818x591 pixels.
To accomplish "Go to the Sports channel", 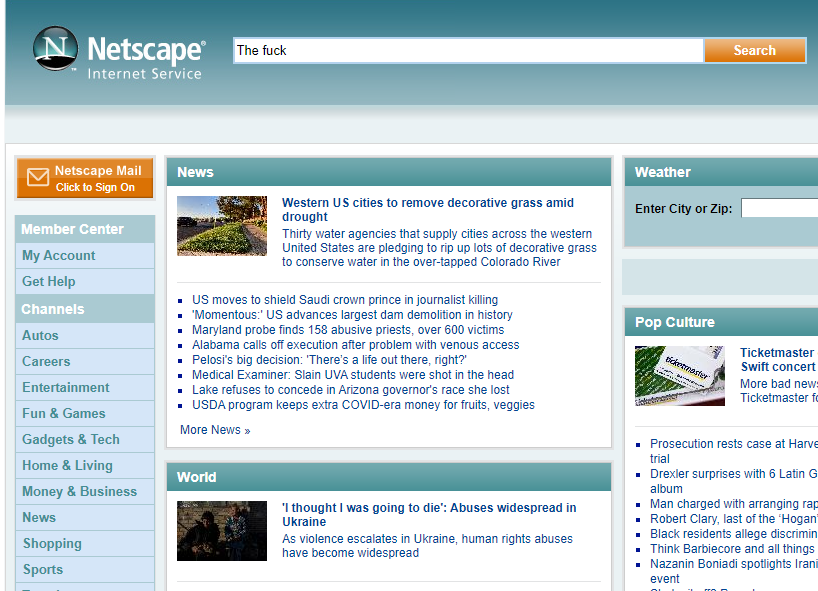I will pyautogui.click(x=43, y=569).
